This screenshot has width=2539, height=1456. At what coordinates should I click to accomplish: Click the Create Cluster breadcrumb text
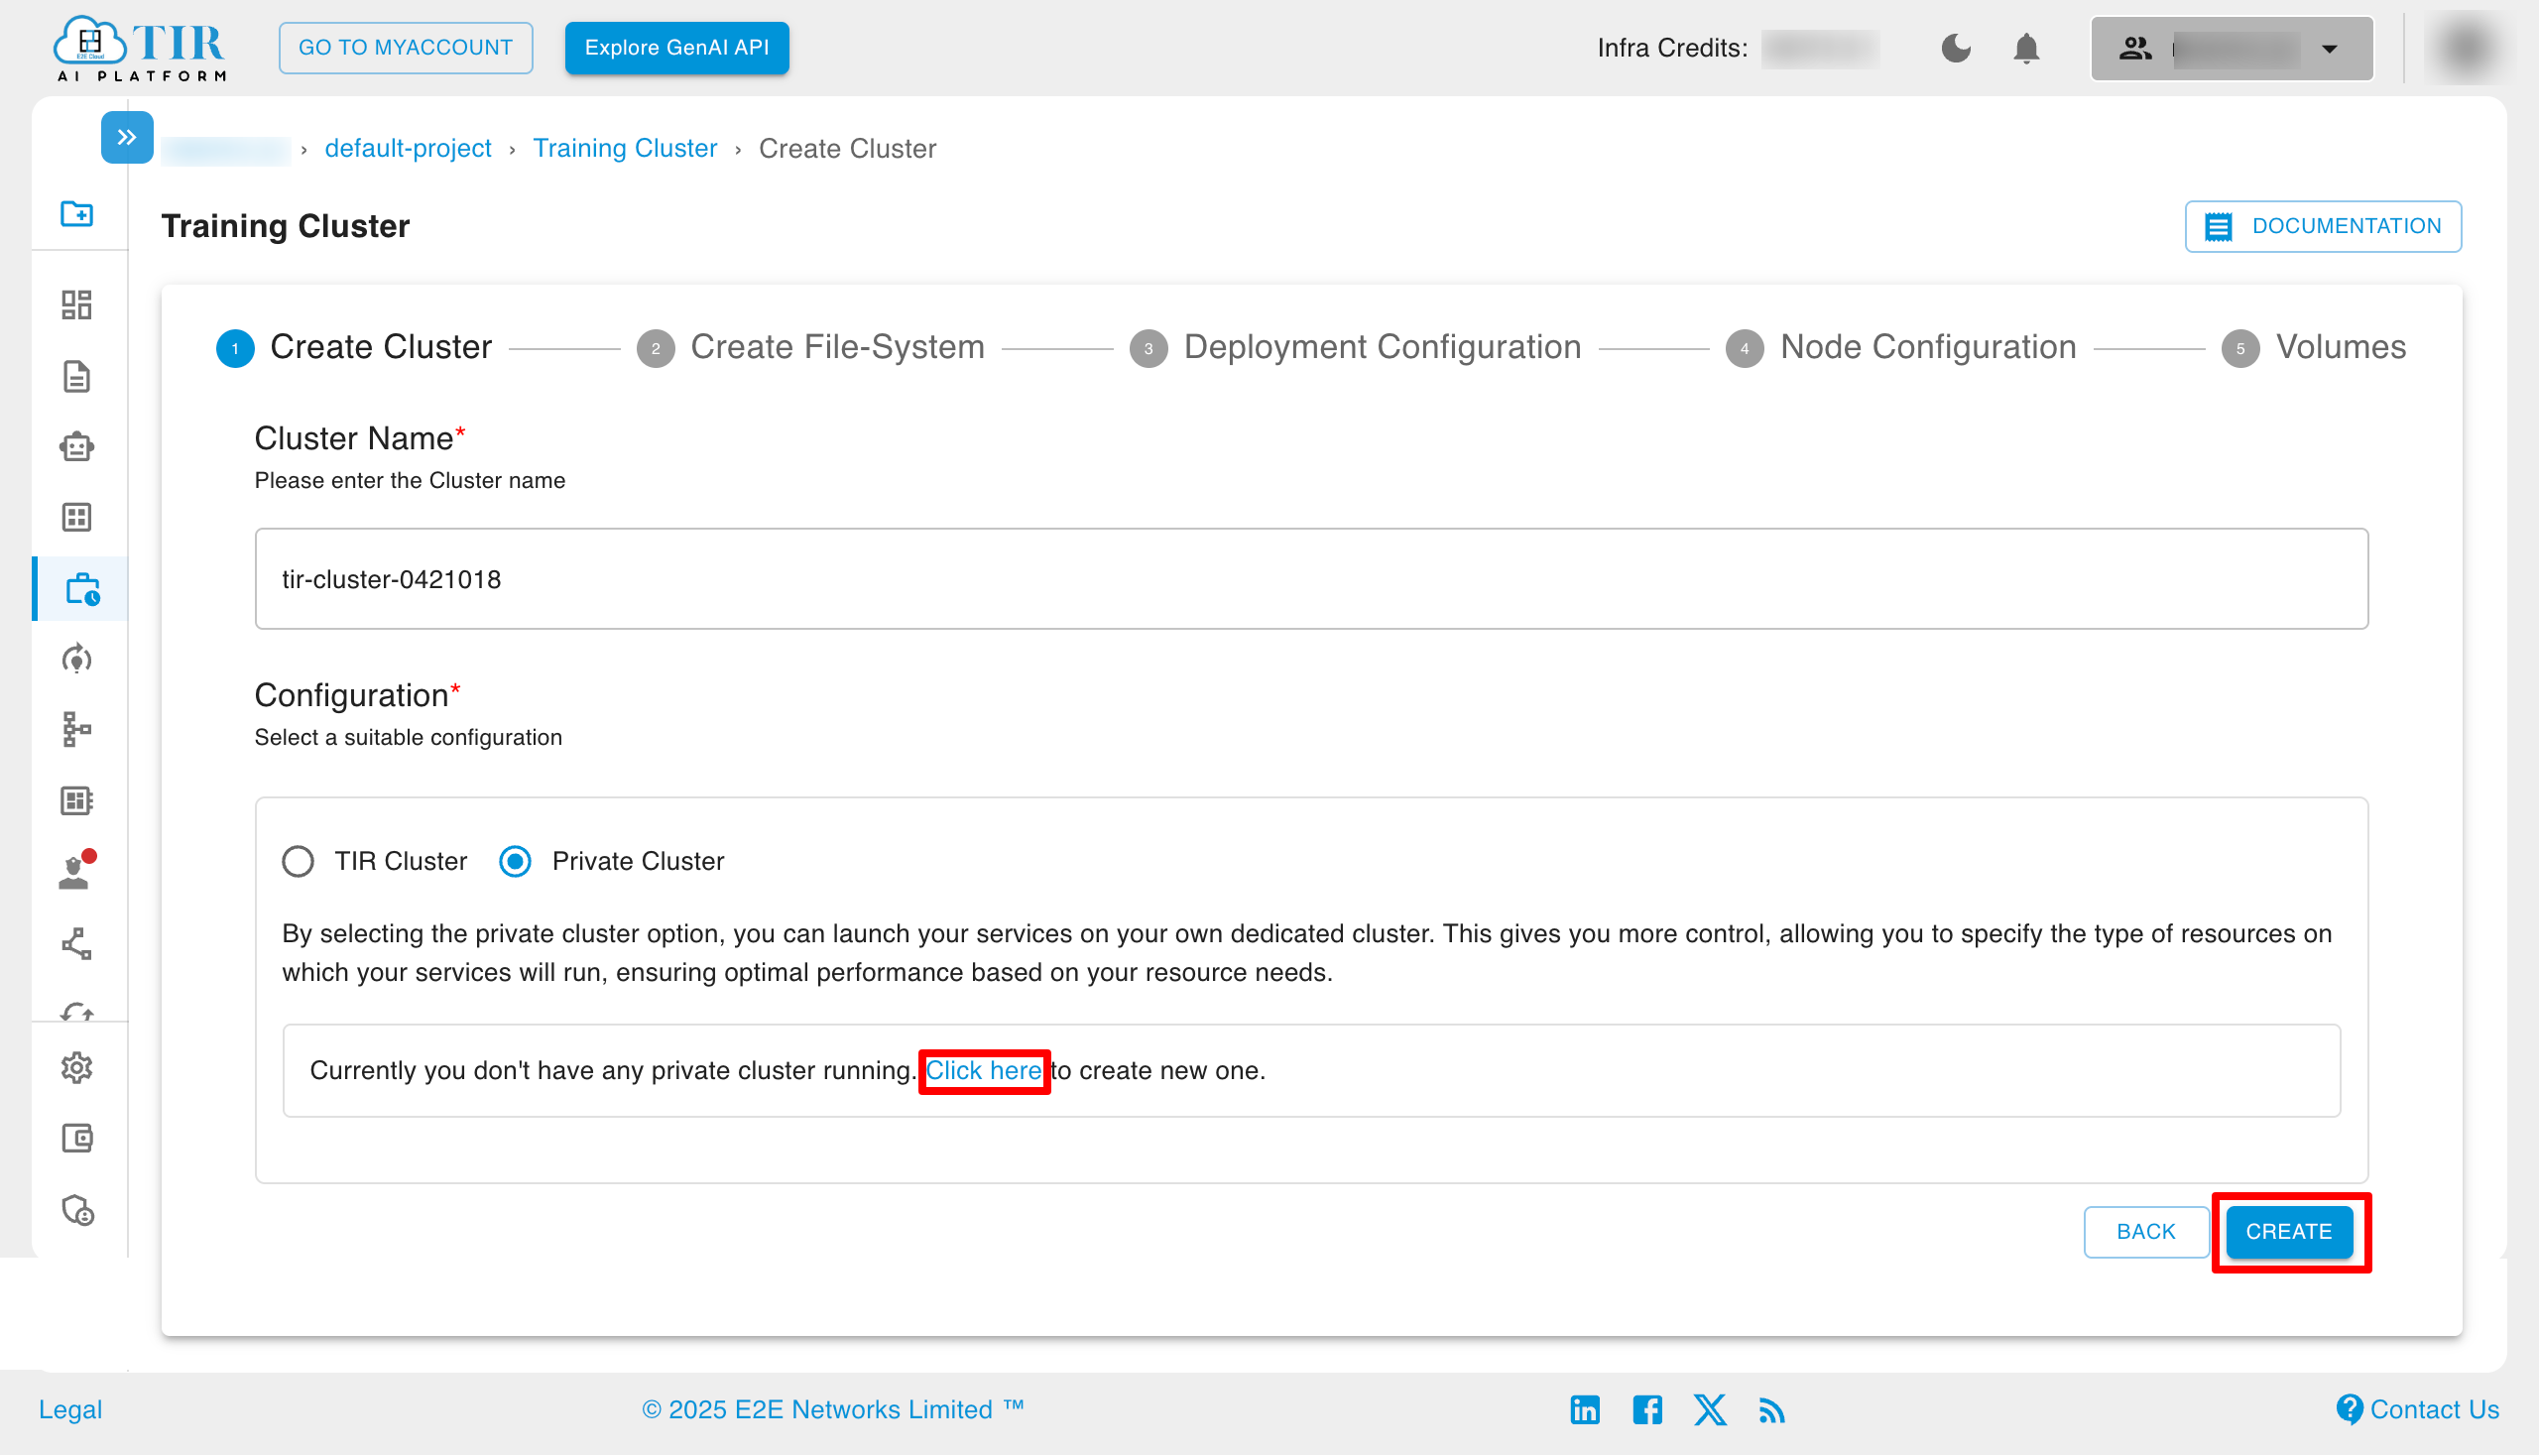(x=847, y=148)
